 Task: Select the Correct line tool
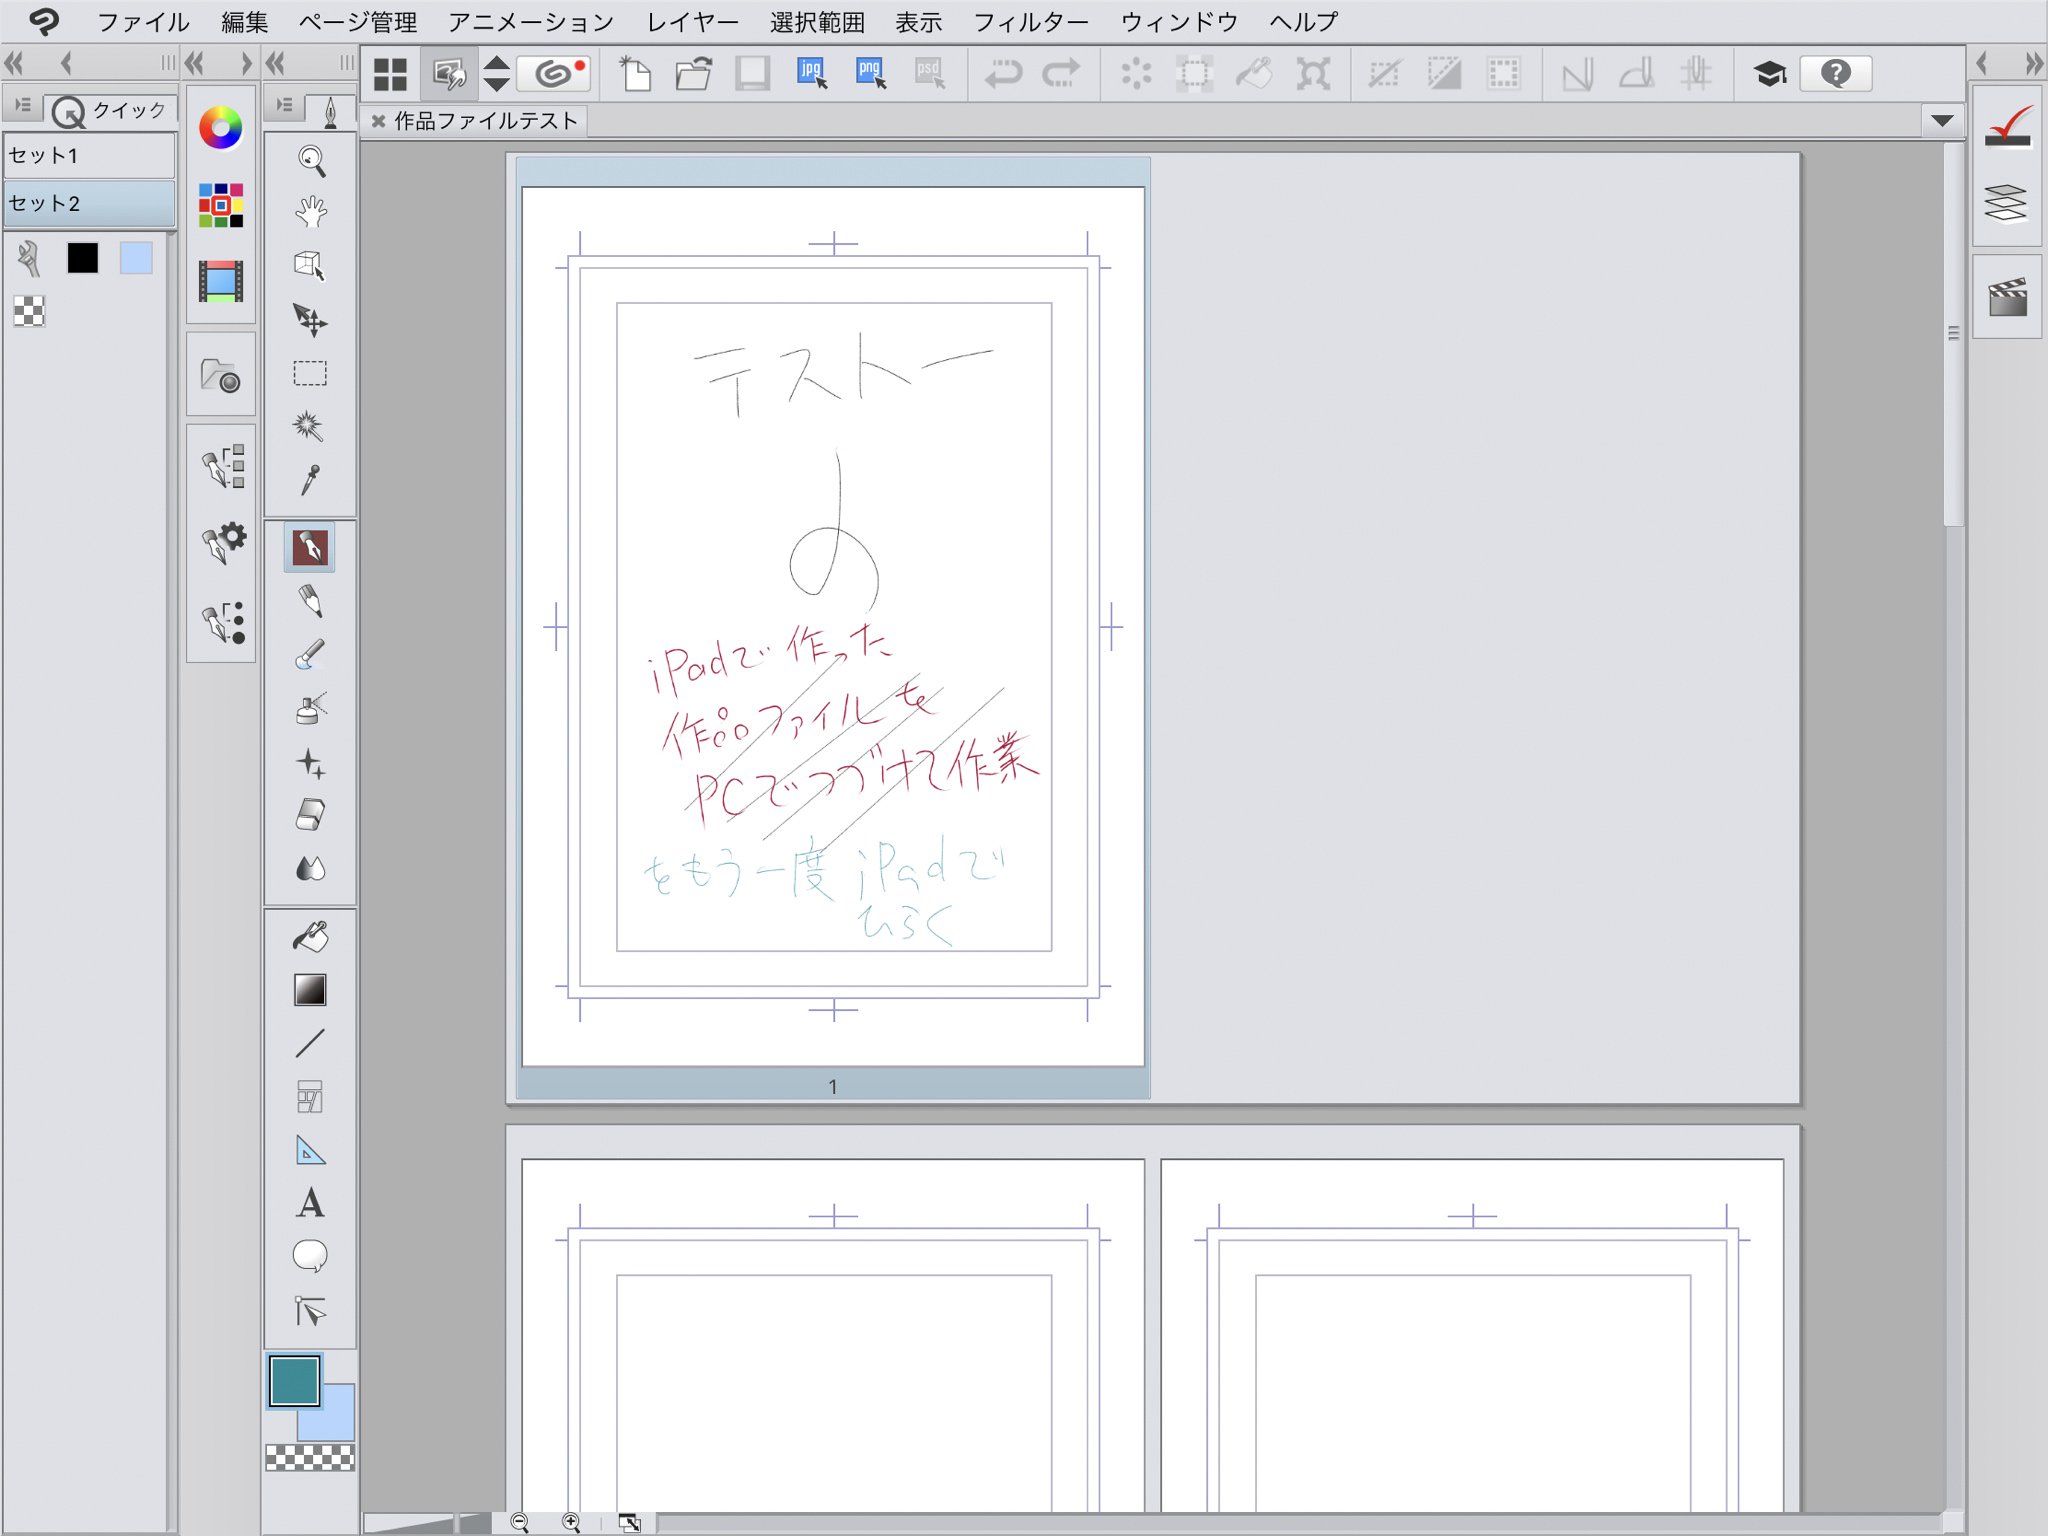310,1311
